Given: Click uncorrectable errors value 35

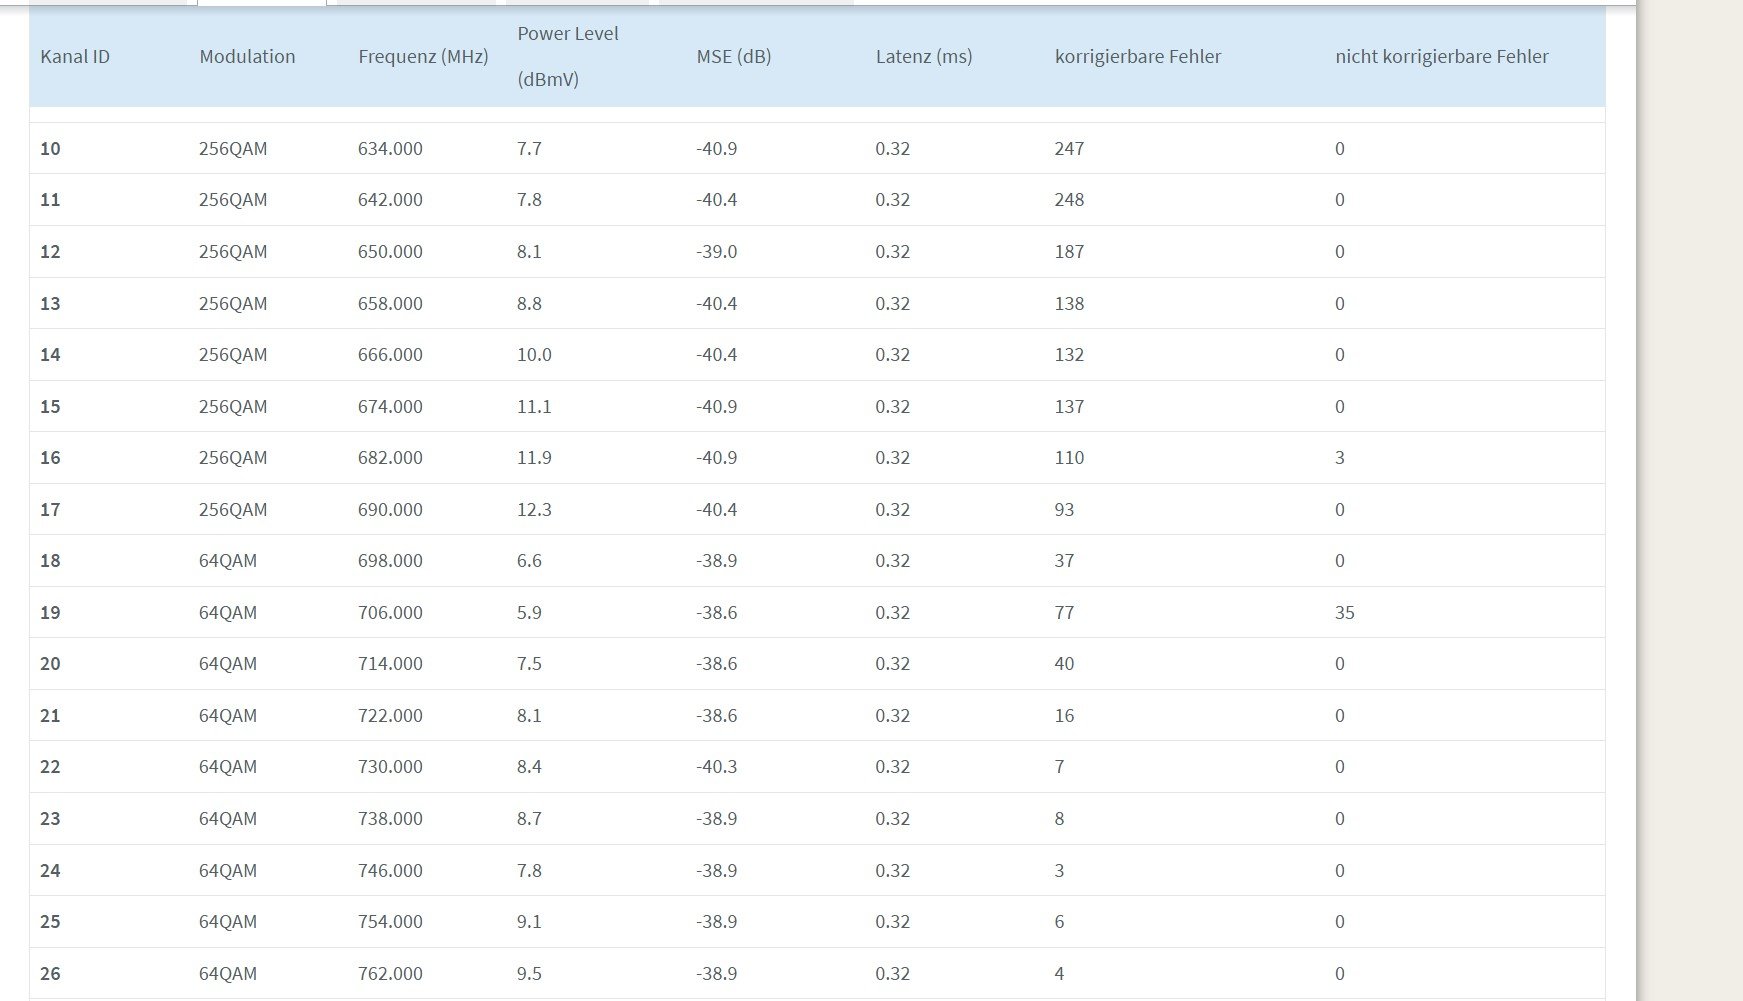Looking at the screenshot, I should pyautogui.click(x=1345, y=613).
